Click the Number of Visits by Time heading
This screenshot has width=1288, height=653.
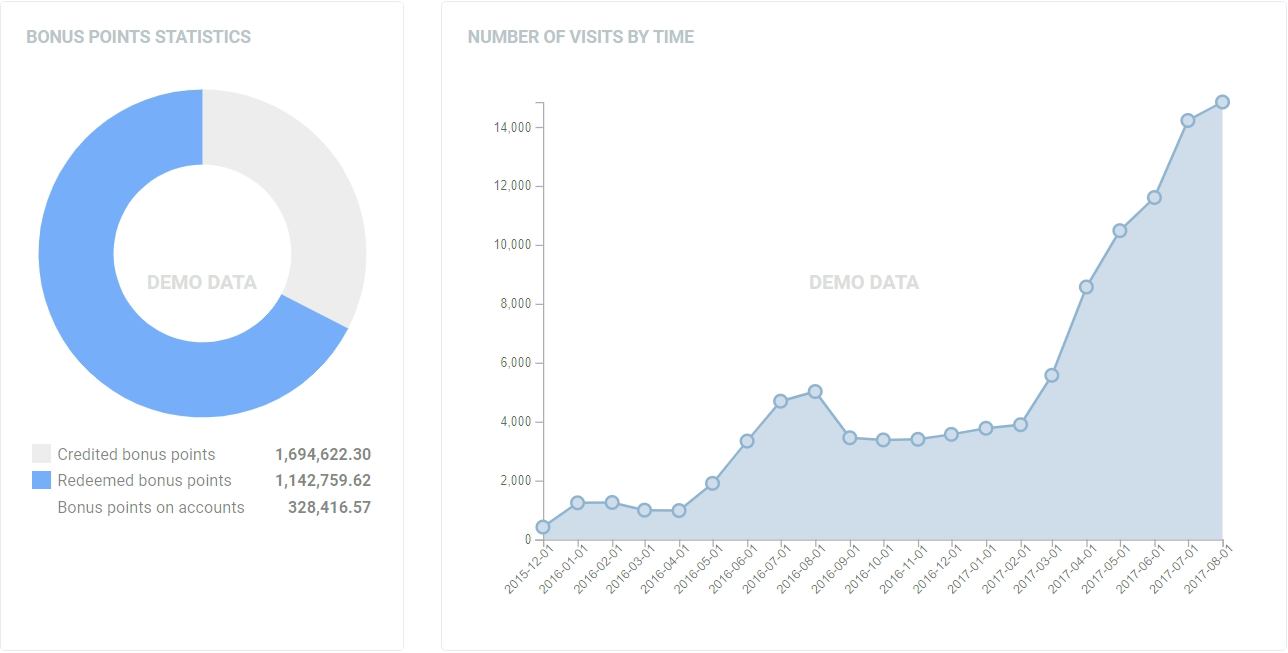pos(581,37)
